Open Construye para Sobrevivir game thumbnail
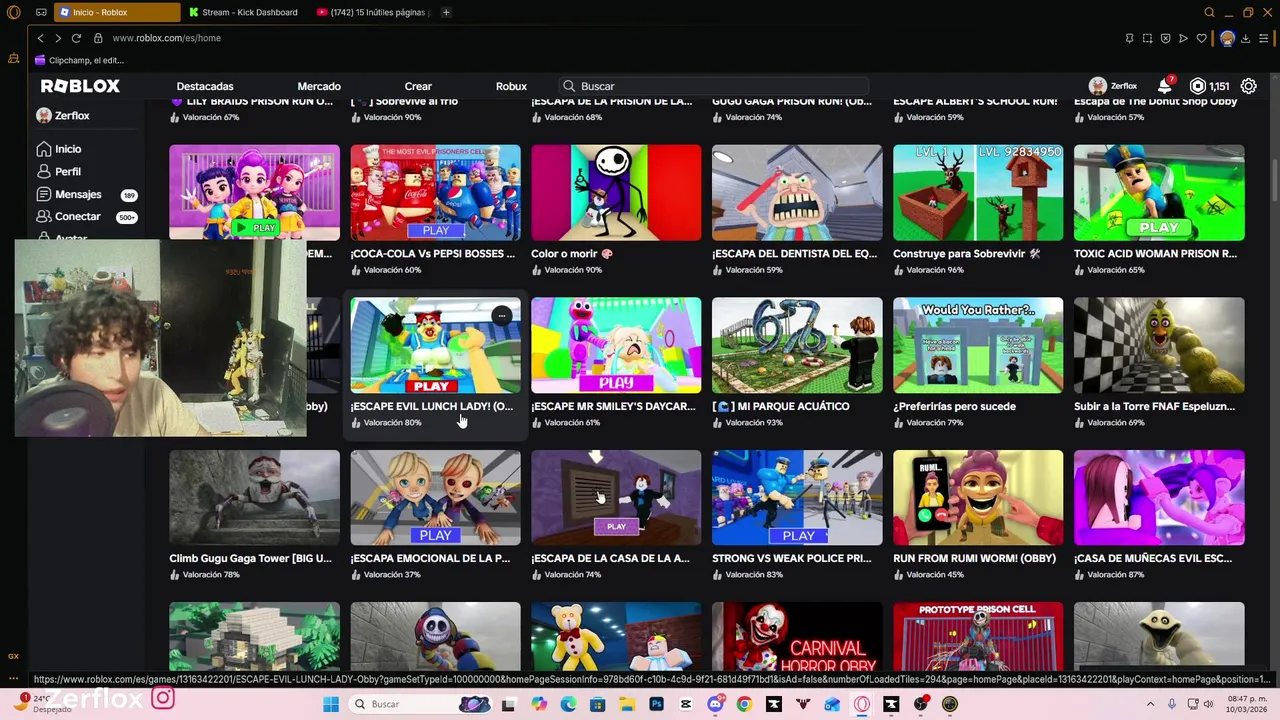 pos(978,192)
